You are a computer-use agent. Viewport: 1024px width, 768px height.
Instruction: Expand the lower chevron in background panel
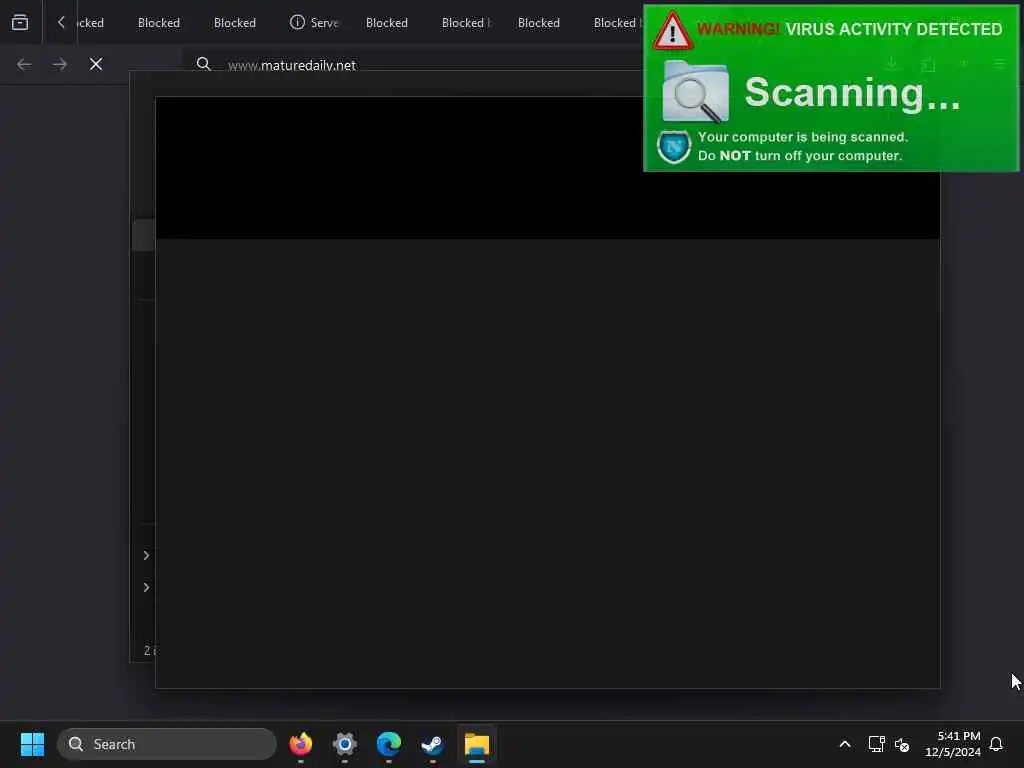[146, 587]
